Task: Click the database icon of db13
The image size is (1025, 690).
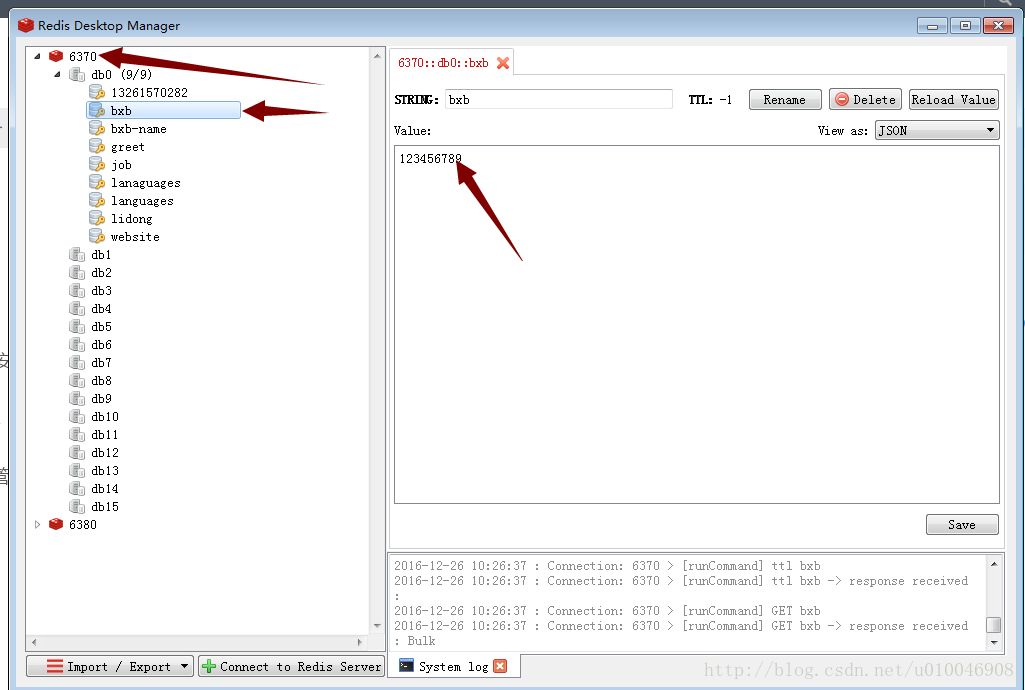Action: point(77,470)
